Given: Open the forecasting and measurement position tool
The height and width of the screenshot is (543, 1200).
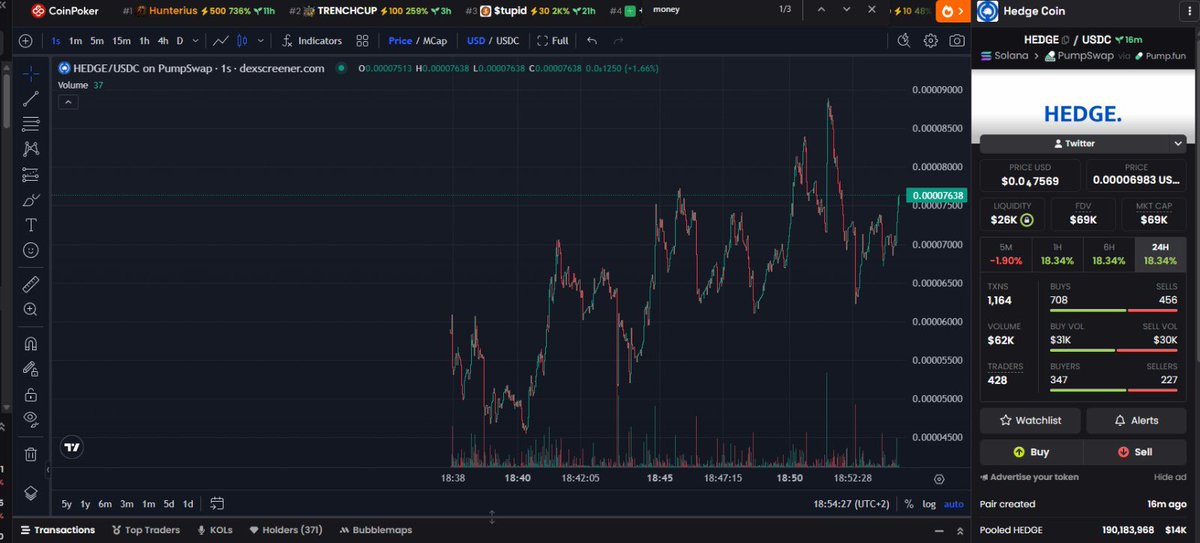Looking at the screenshot, I should (31, 174).
